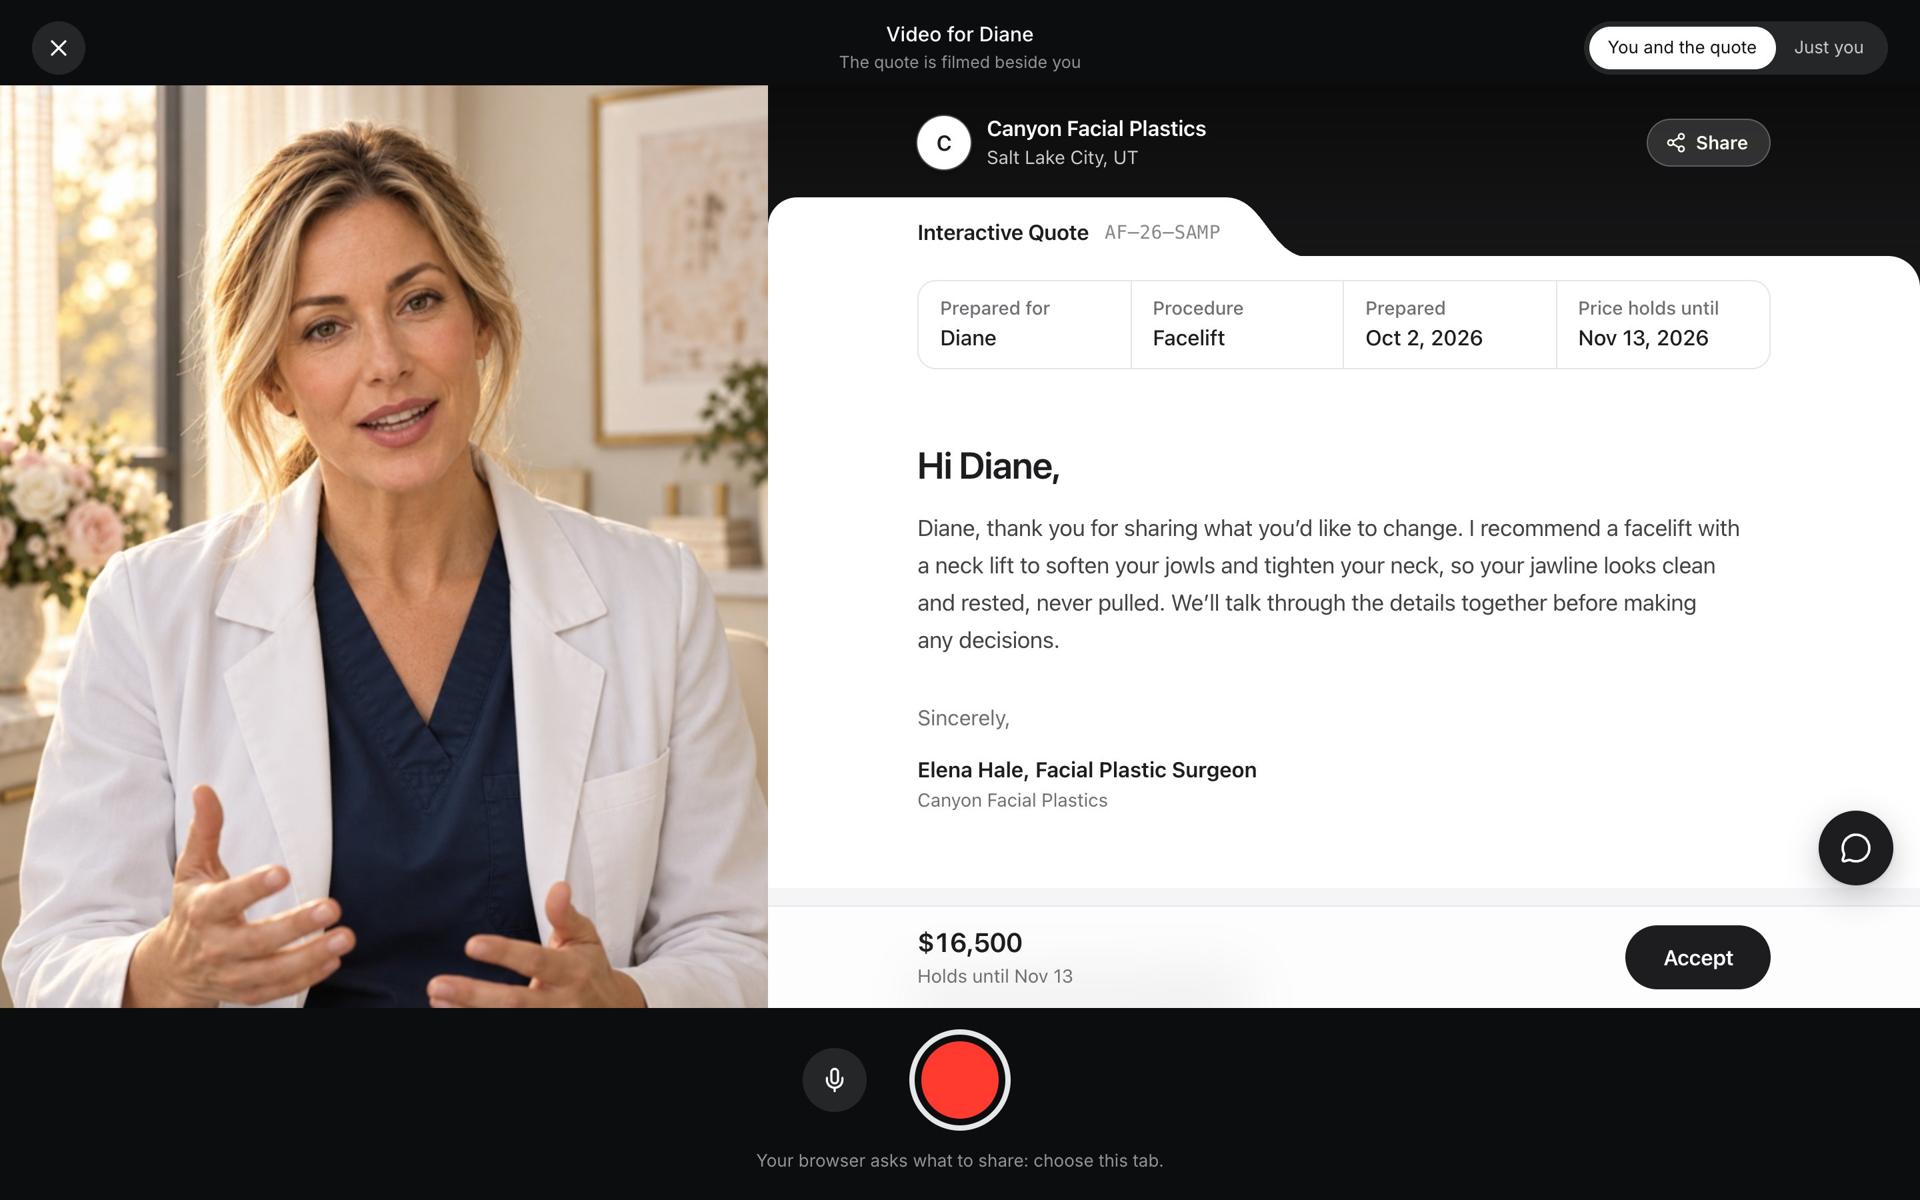Click the Share button
The width and height of the screenshot is (1920, 1200).
1708,143
